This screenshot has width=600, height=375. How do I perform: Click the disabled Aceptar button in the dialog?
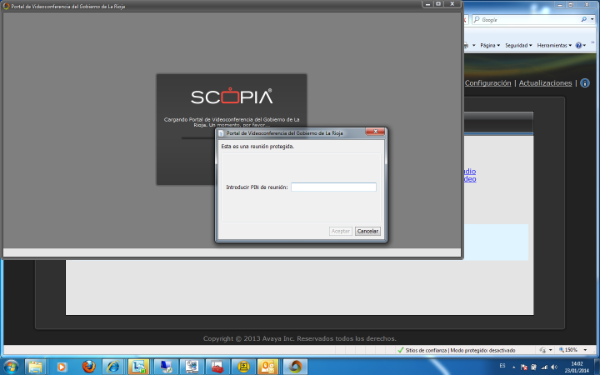(341, 231)
